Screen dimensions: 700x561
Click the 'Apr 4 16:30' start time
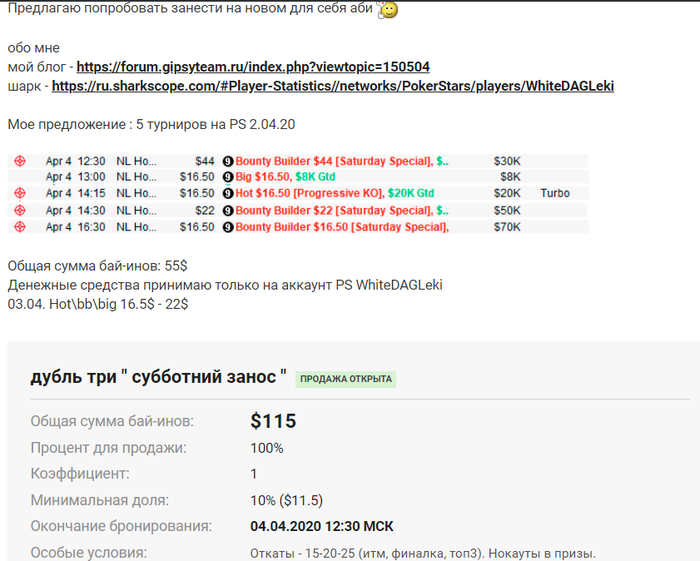(75, 227)
